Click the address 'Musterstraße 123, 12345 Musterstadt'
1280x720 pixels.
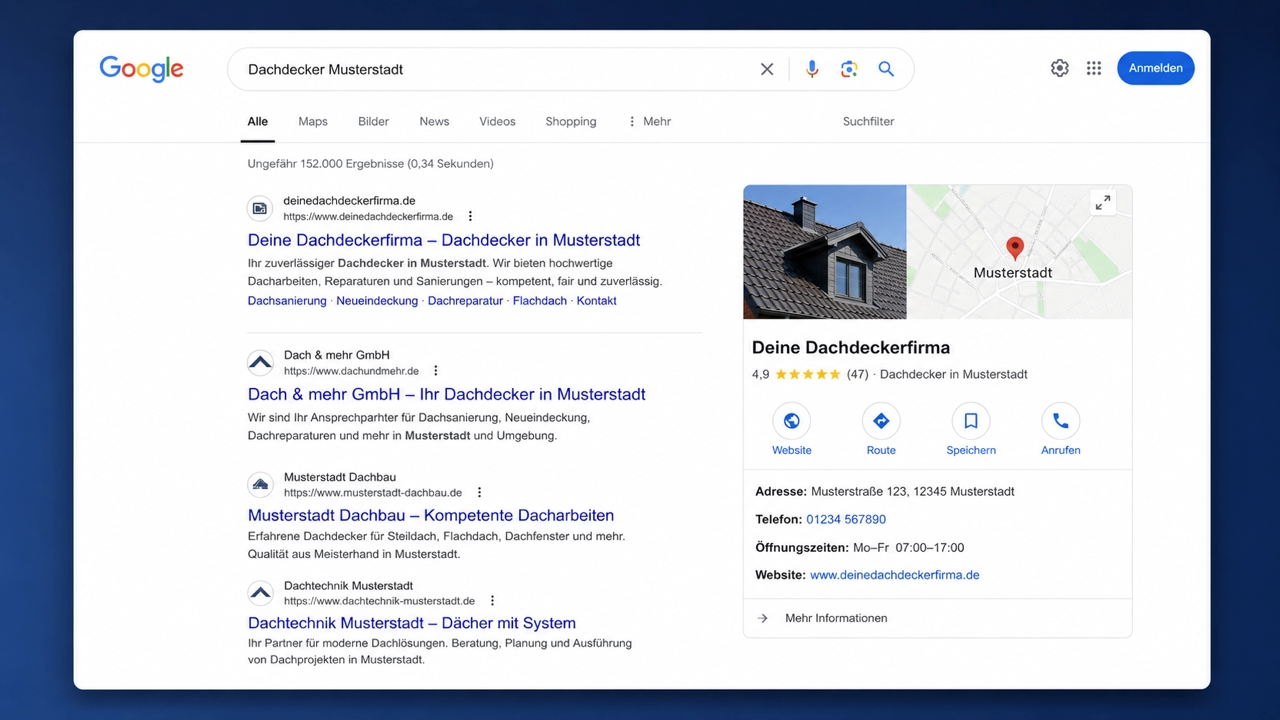913,491
